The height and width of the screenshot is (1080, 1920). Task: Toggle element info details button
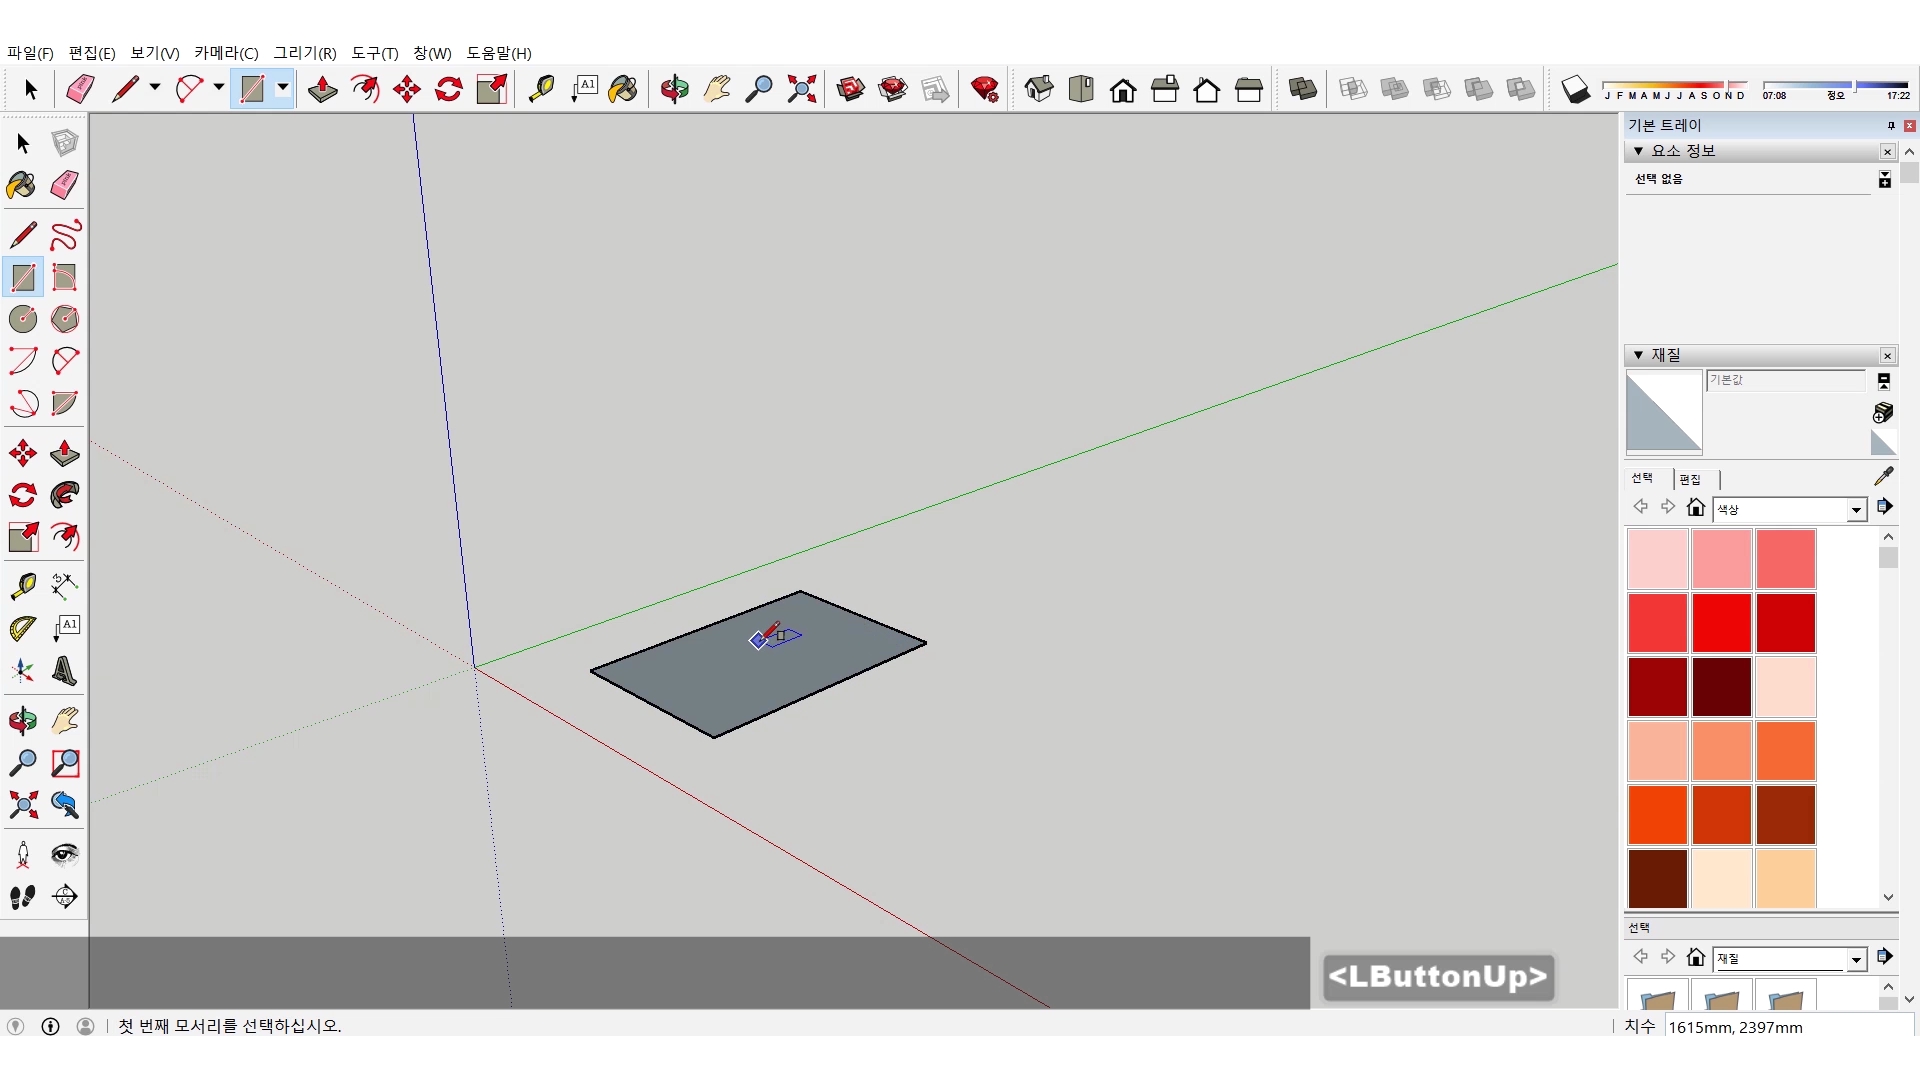[x=1884, y=179]
